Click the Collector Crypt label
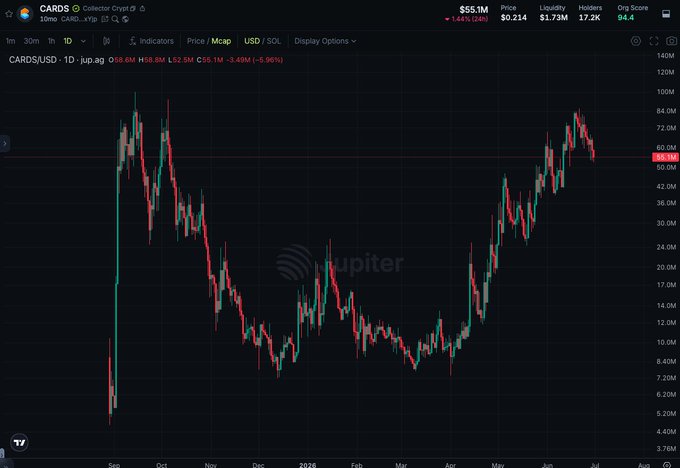Viewport: 680px width, 468px height. pos(105,9)
